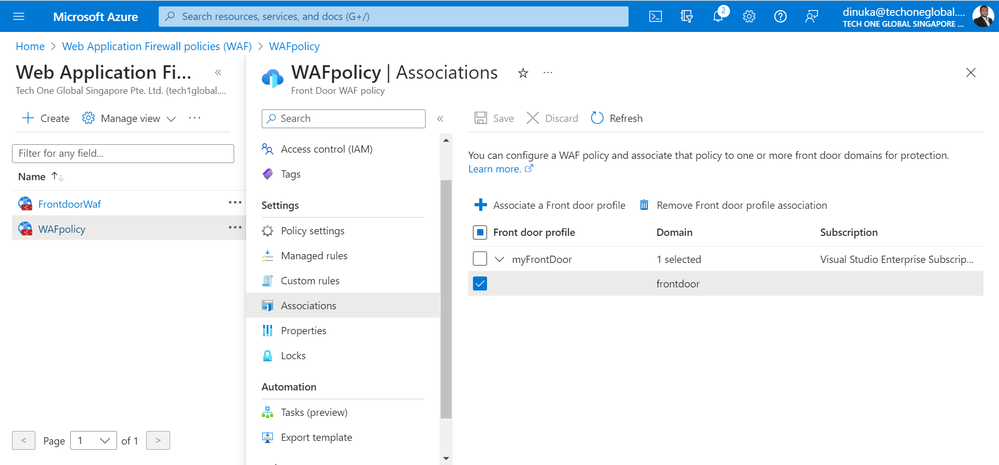This screenshot has width=999, height=465.
Task: Click Create in the WAF policies list
Action: (x=46, y=118)
